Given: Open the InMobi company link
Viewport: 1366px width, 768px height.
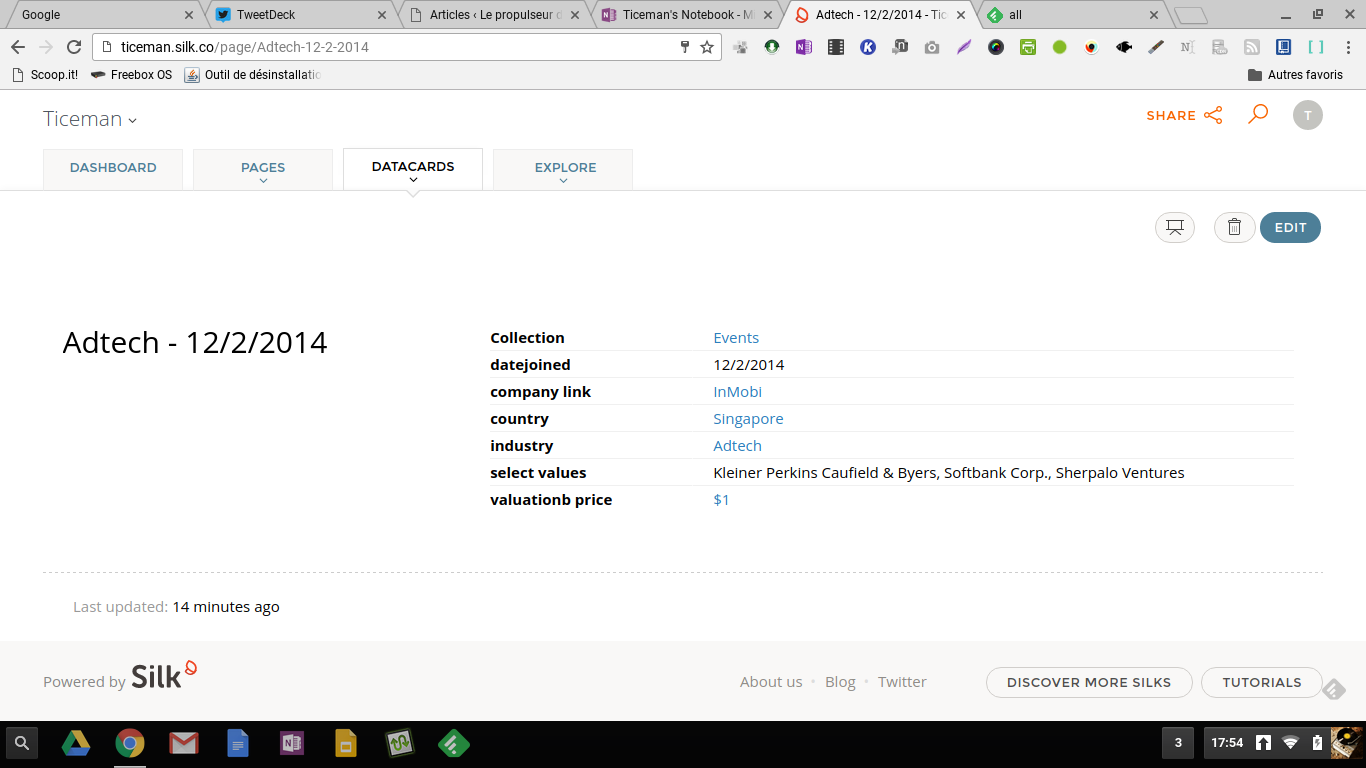Looking at the screenshot, I should 738,392.
